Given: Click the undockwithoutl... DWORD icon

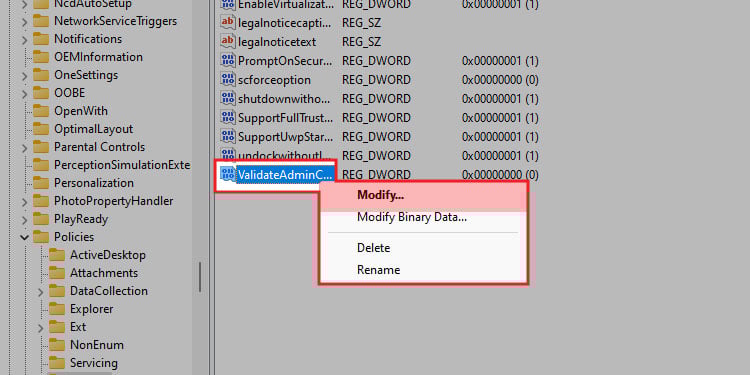Looking at the screenshot, I should pos(228,155).
